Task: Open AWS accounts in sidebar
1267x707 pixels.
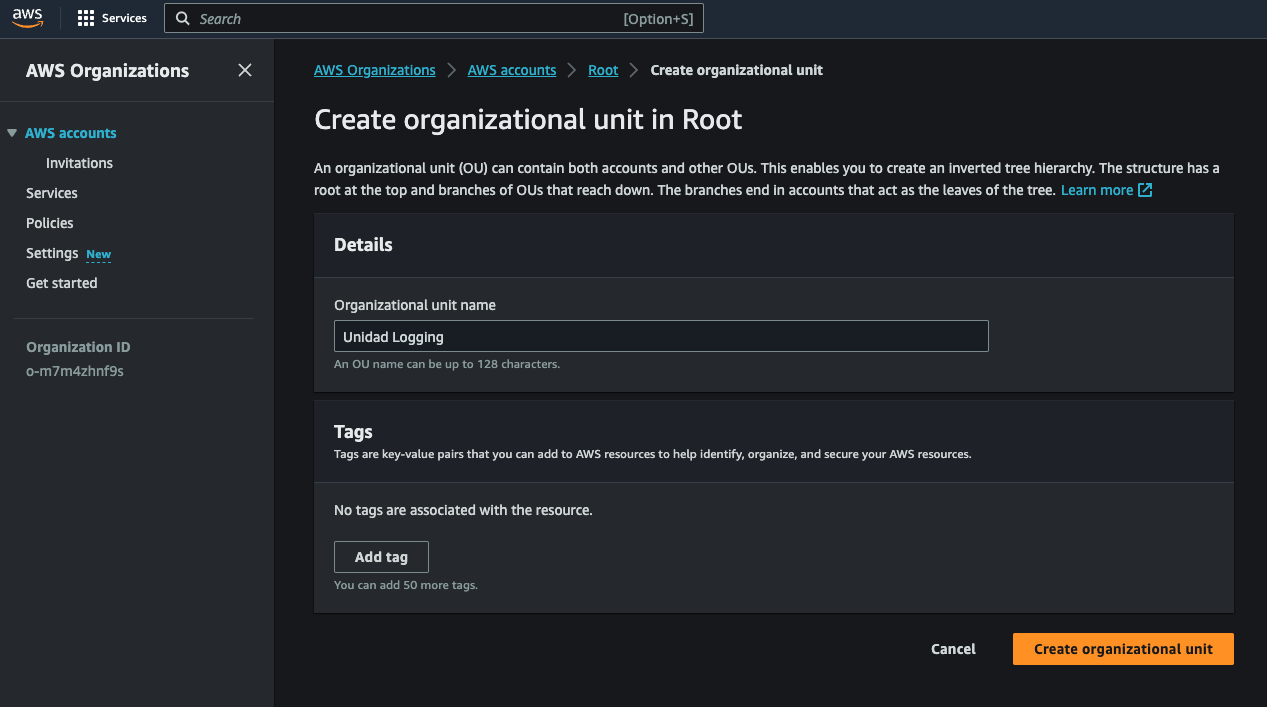Action: [70, 133]
